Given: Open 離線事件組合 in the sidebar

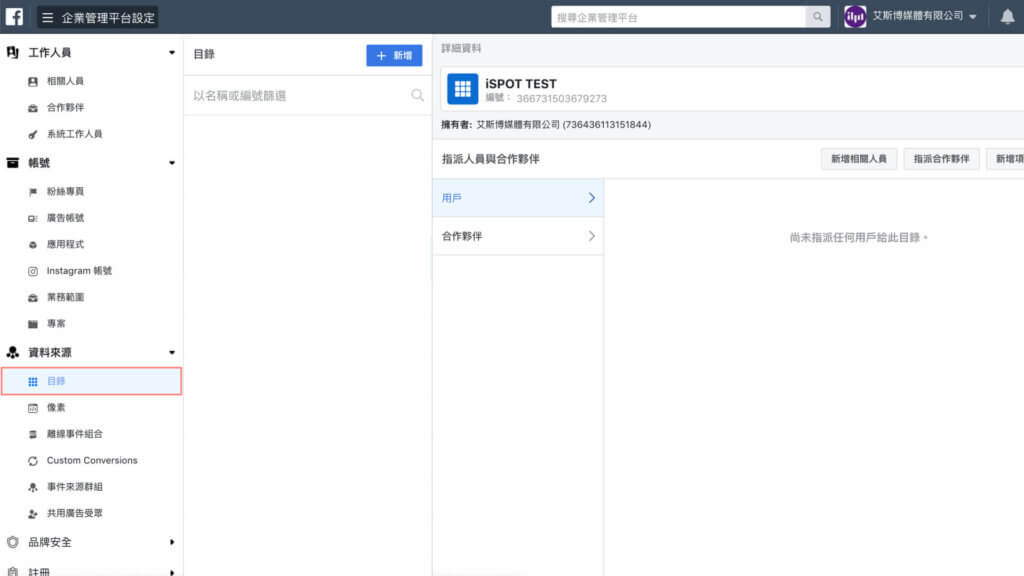Looking at the screenshot, I should click(74, 434).
